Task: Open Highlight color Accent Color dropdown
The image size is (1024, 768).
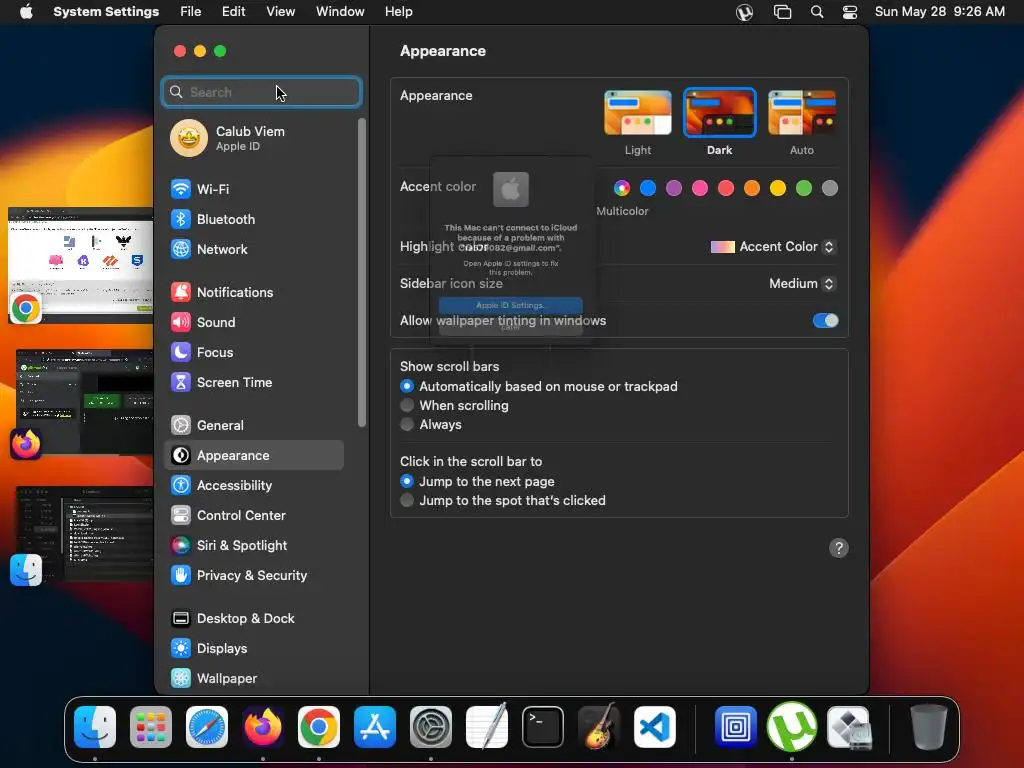Action: point(773,247)
